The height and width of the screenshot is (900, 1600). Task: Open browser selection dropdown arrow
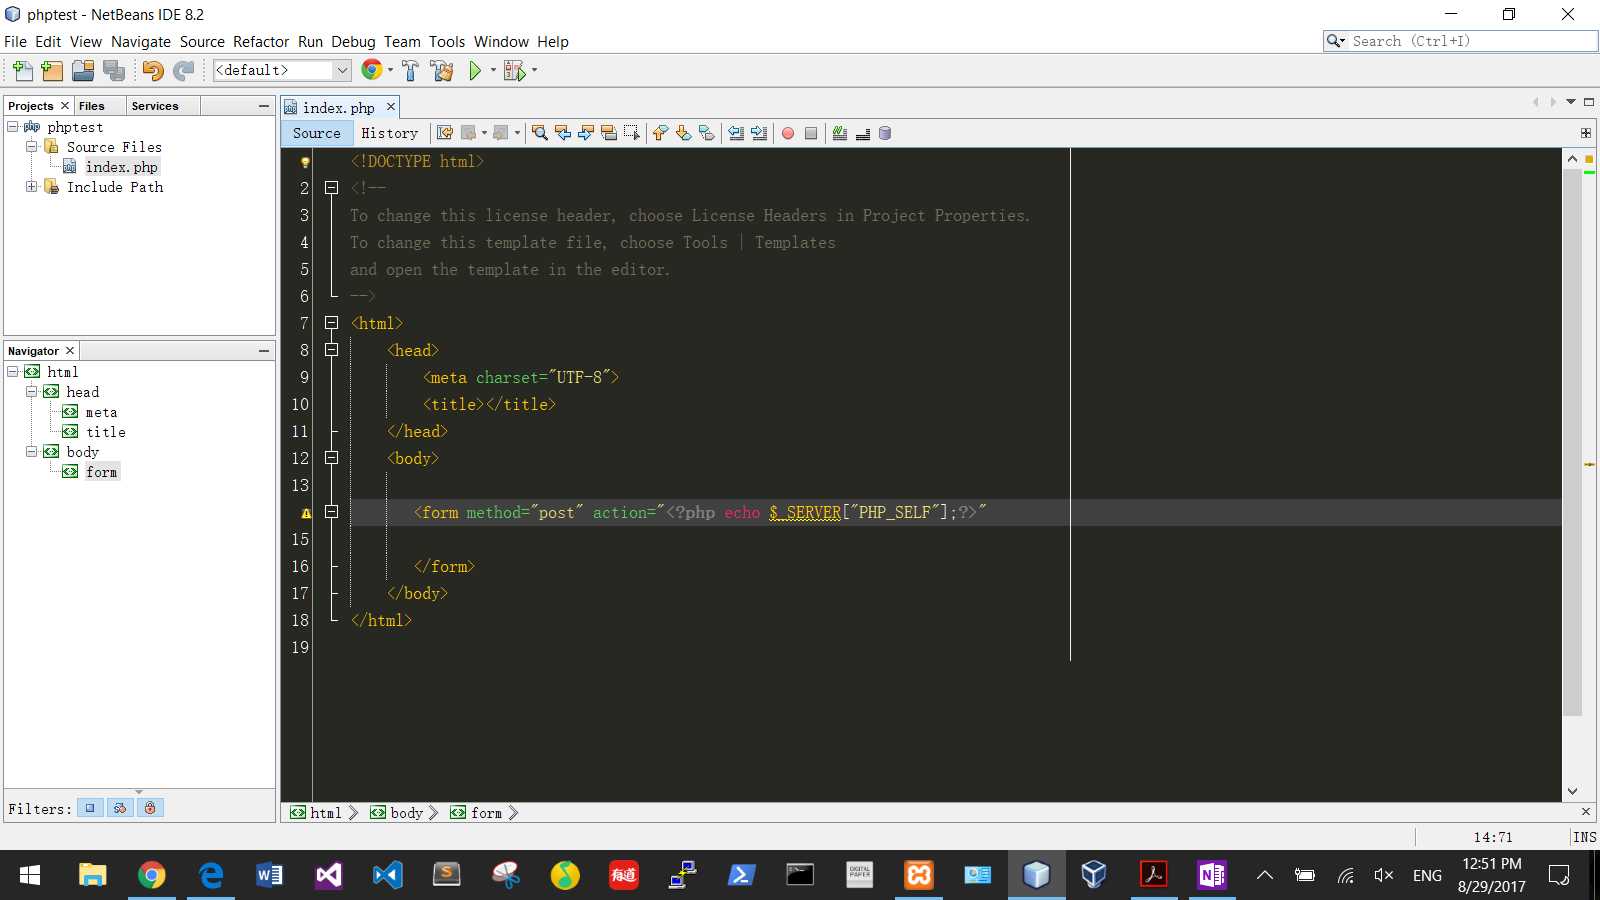pyautogui.click(x=390, y=70)
